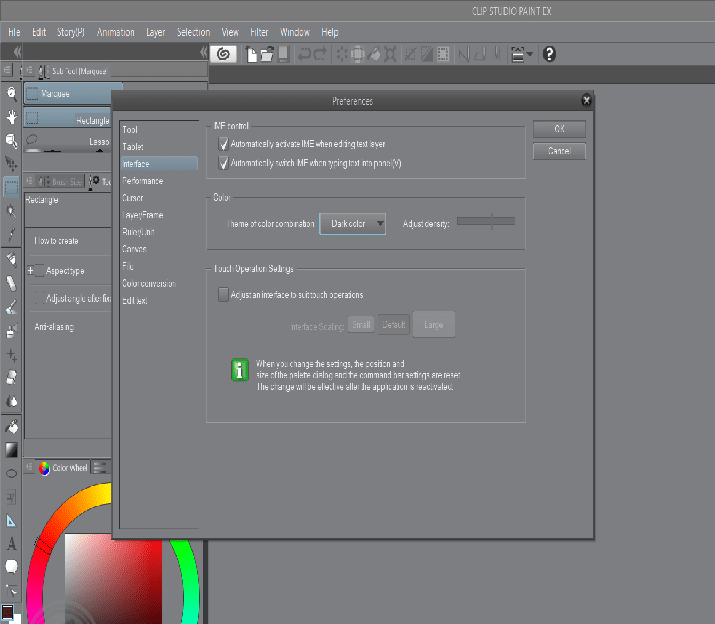Click the Help question mark icon
This screenshot has height=624, width=715.
(x=549, y=54)
